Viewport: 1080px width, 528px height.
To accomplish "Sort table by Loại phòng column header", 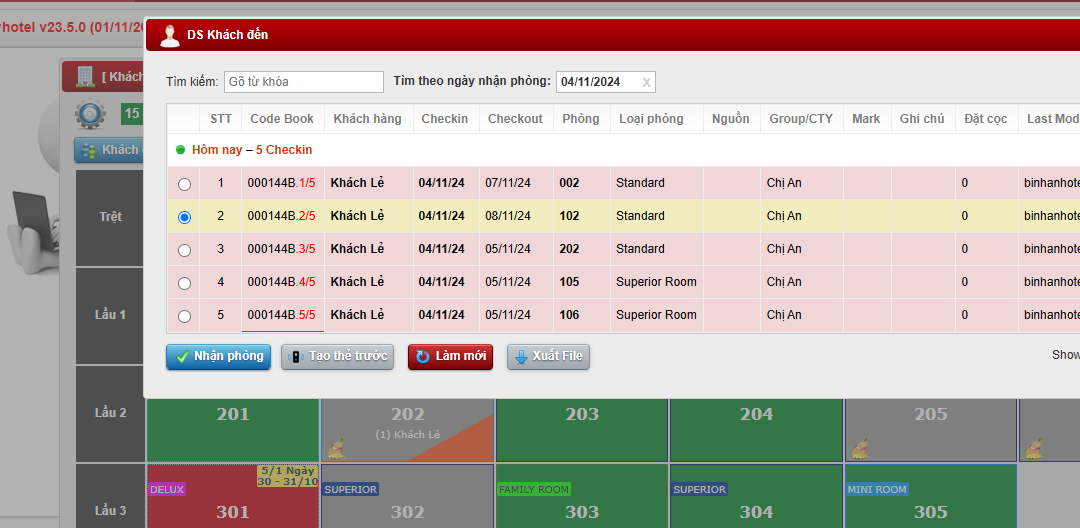I will (x=651, y=119).
